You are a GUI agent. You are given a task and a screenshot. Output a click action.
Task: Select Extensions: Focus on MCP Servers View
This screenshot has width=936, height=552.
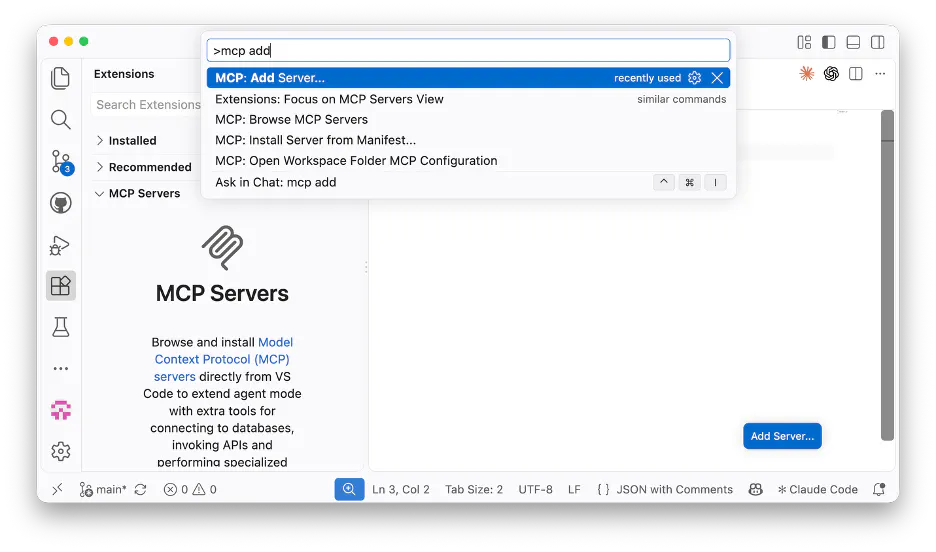point(468,99)
